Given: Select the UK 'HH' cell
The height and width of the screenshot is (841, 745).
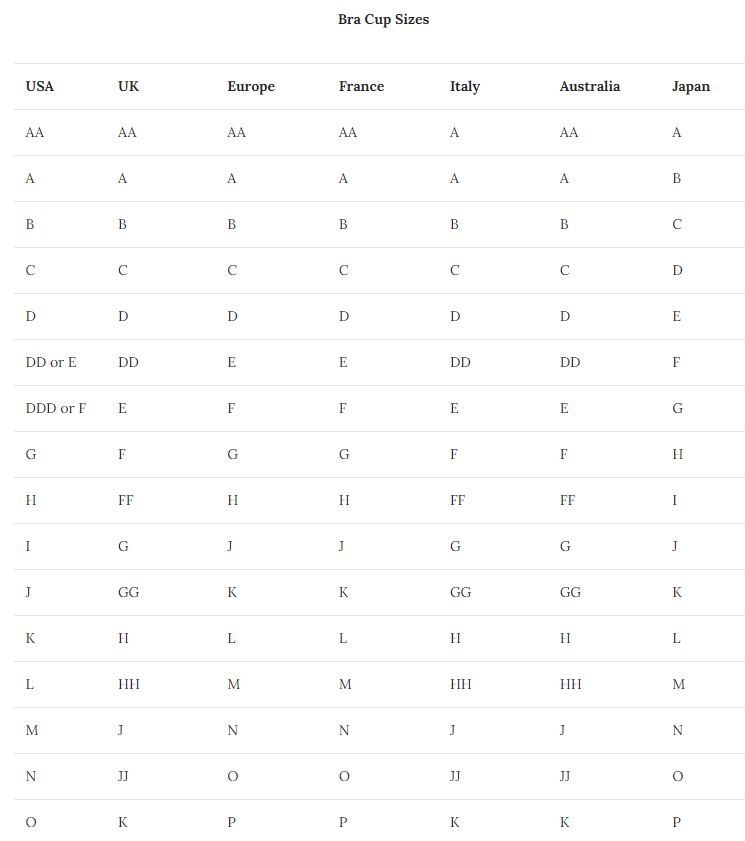Looking at the screenshot, I should pyautogui.click(x=129, y=684).
